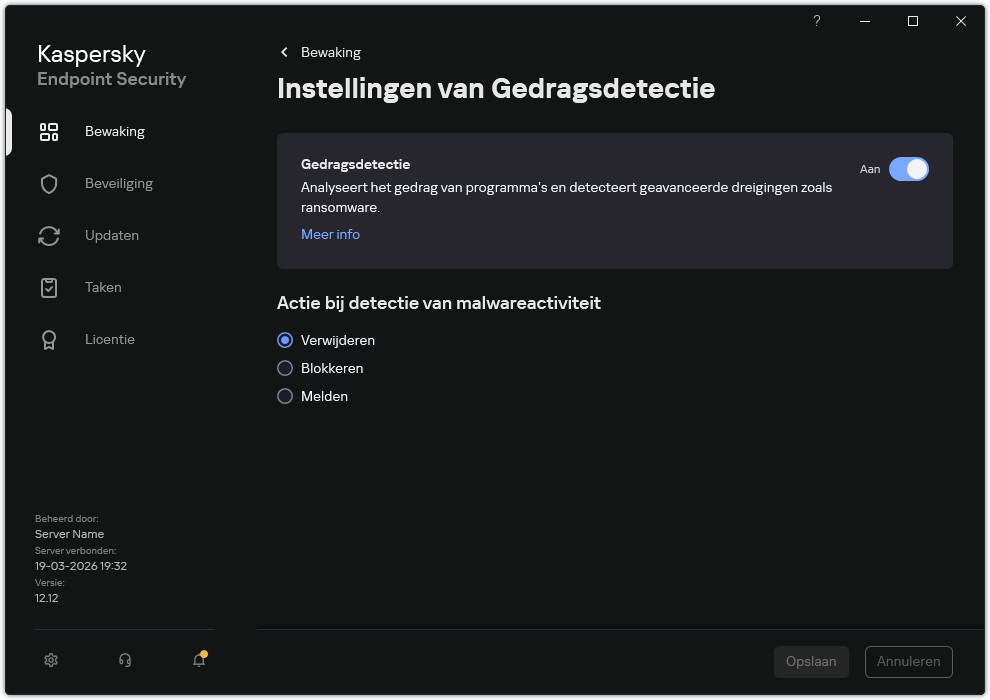The height and width of the screenshot is (700, 990).
Task: Select the Verwijderen action option
Action: click(285, 340)
